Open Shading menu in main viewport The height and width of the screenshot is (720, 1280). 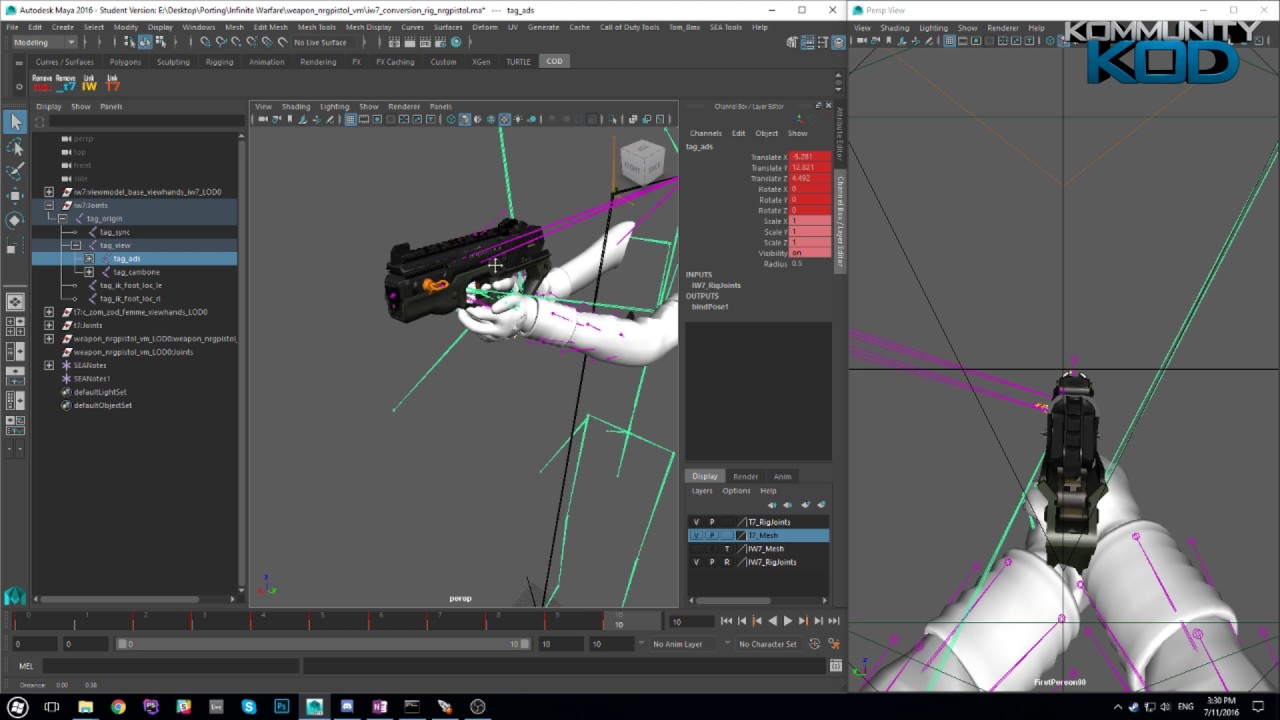click(x=296, y=106)
